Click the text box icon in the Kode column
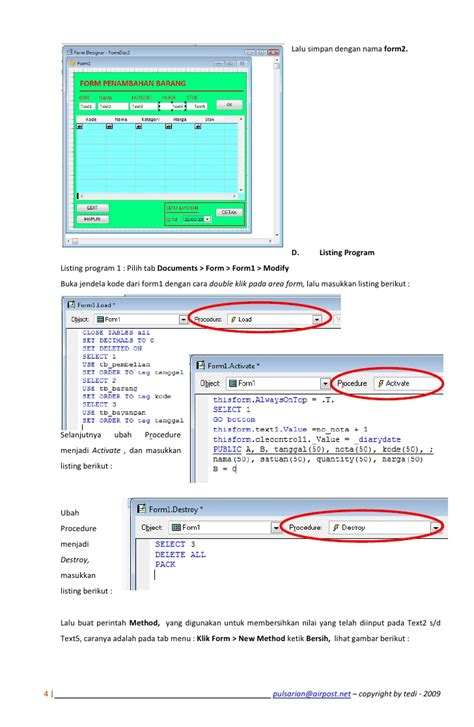474x727 pixels. [80, 126]
